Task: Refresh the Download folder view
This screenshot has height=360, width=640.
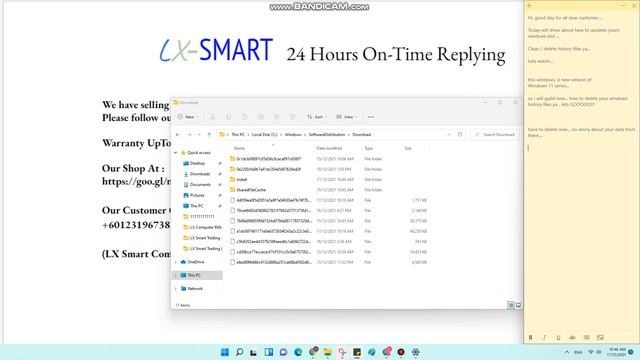Action: (x=460, y=134)
